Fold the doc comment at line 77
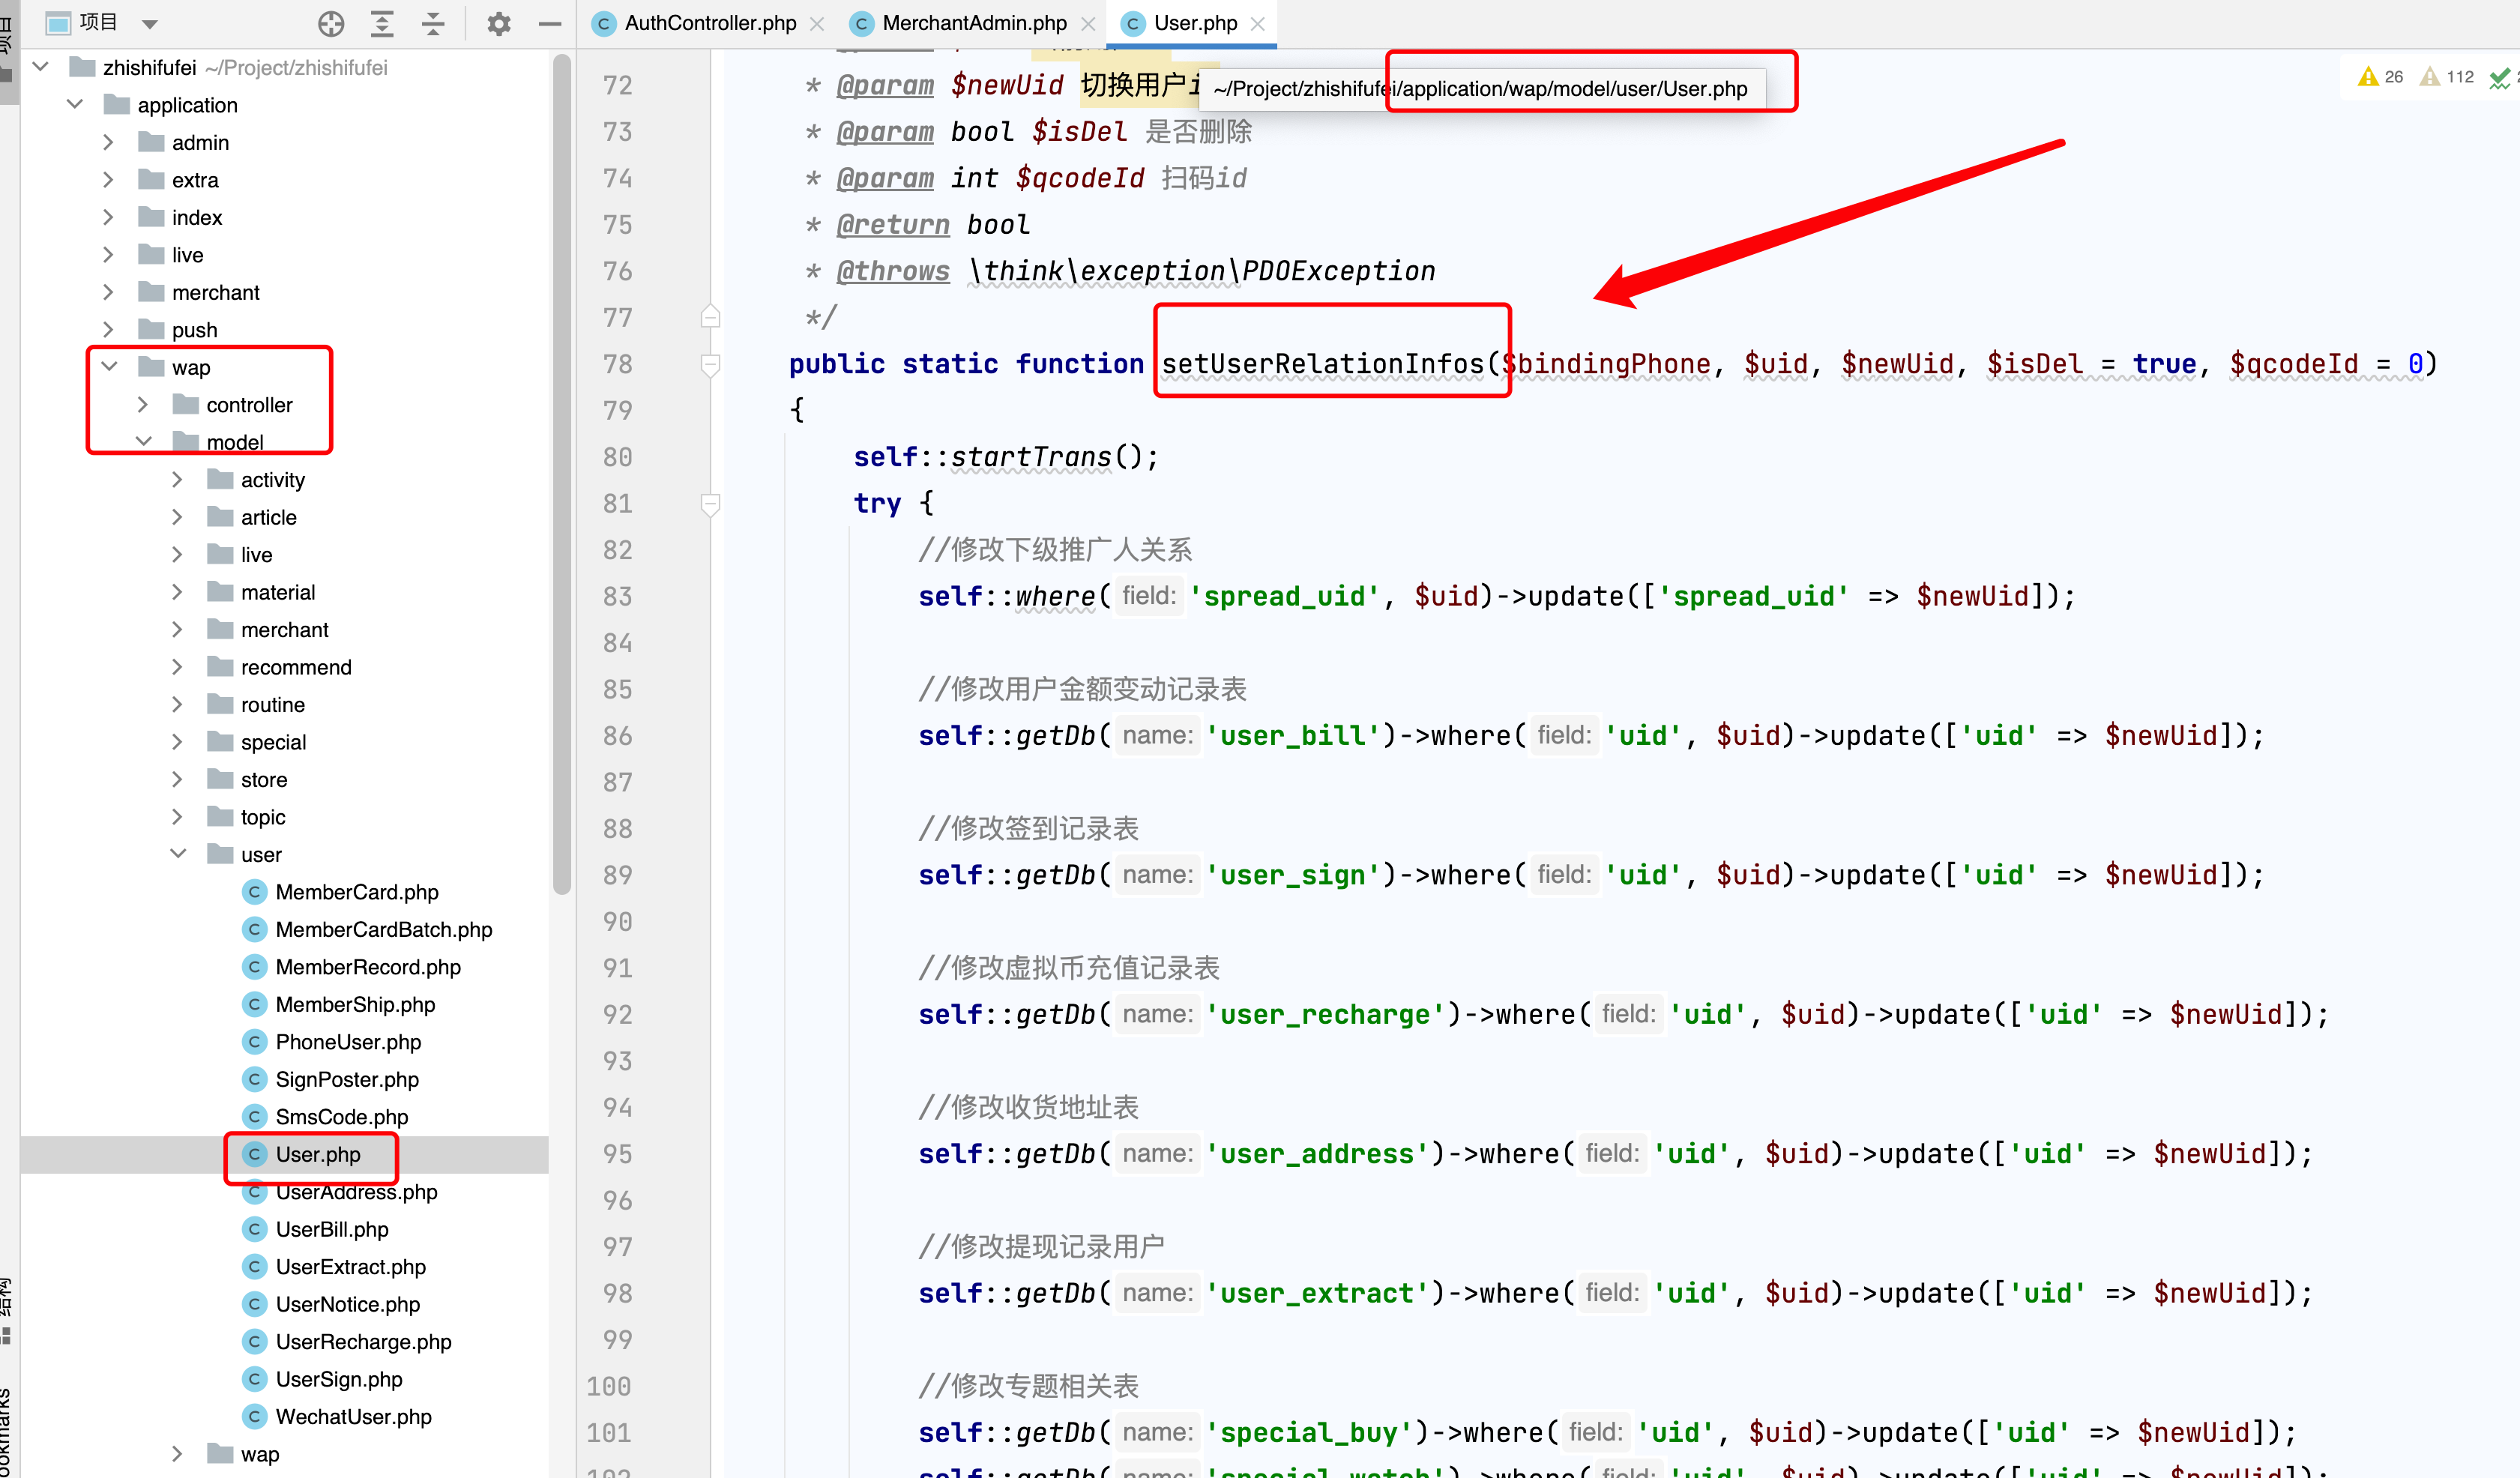Image resolution: width=2520 pixels, height=1478 pixels. pyautogui.click(x=710, y=317)
